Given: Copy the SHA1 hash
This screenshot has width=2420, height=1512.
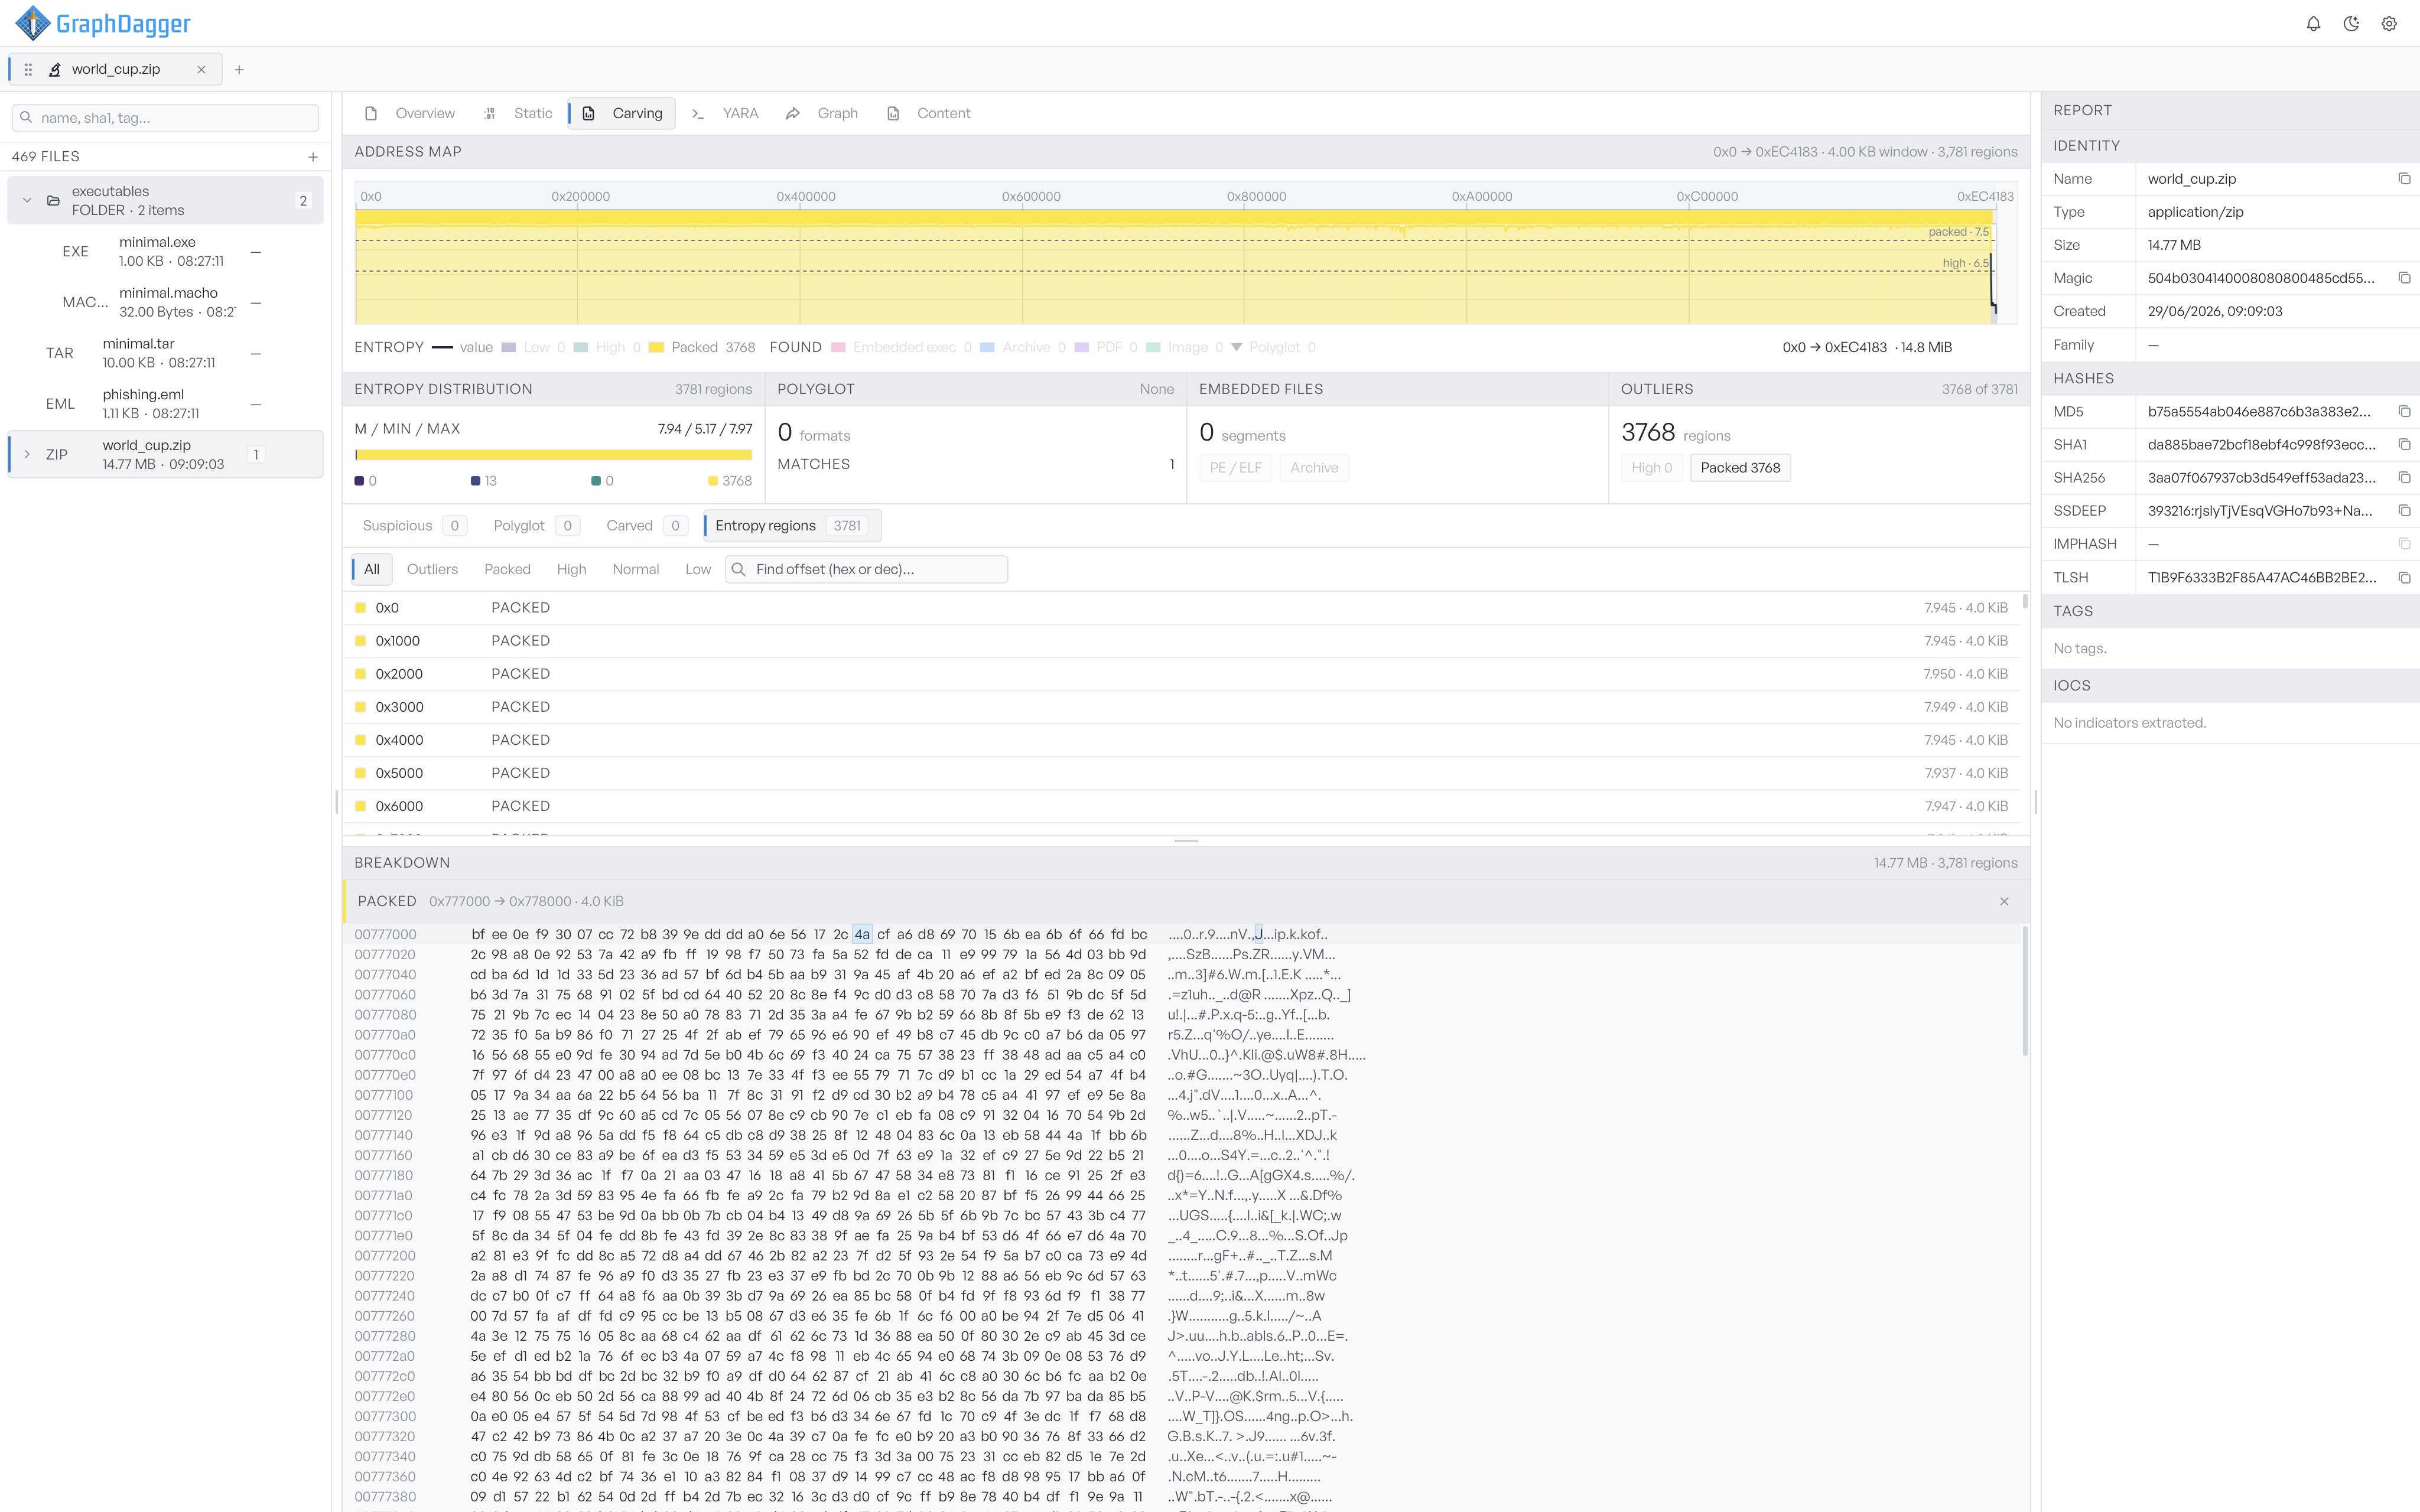Looking at the screenshot, I should (2404, 444).
